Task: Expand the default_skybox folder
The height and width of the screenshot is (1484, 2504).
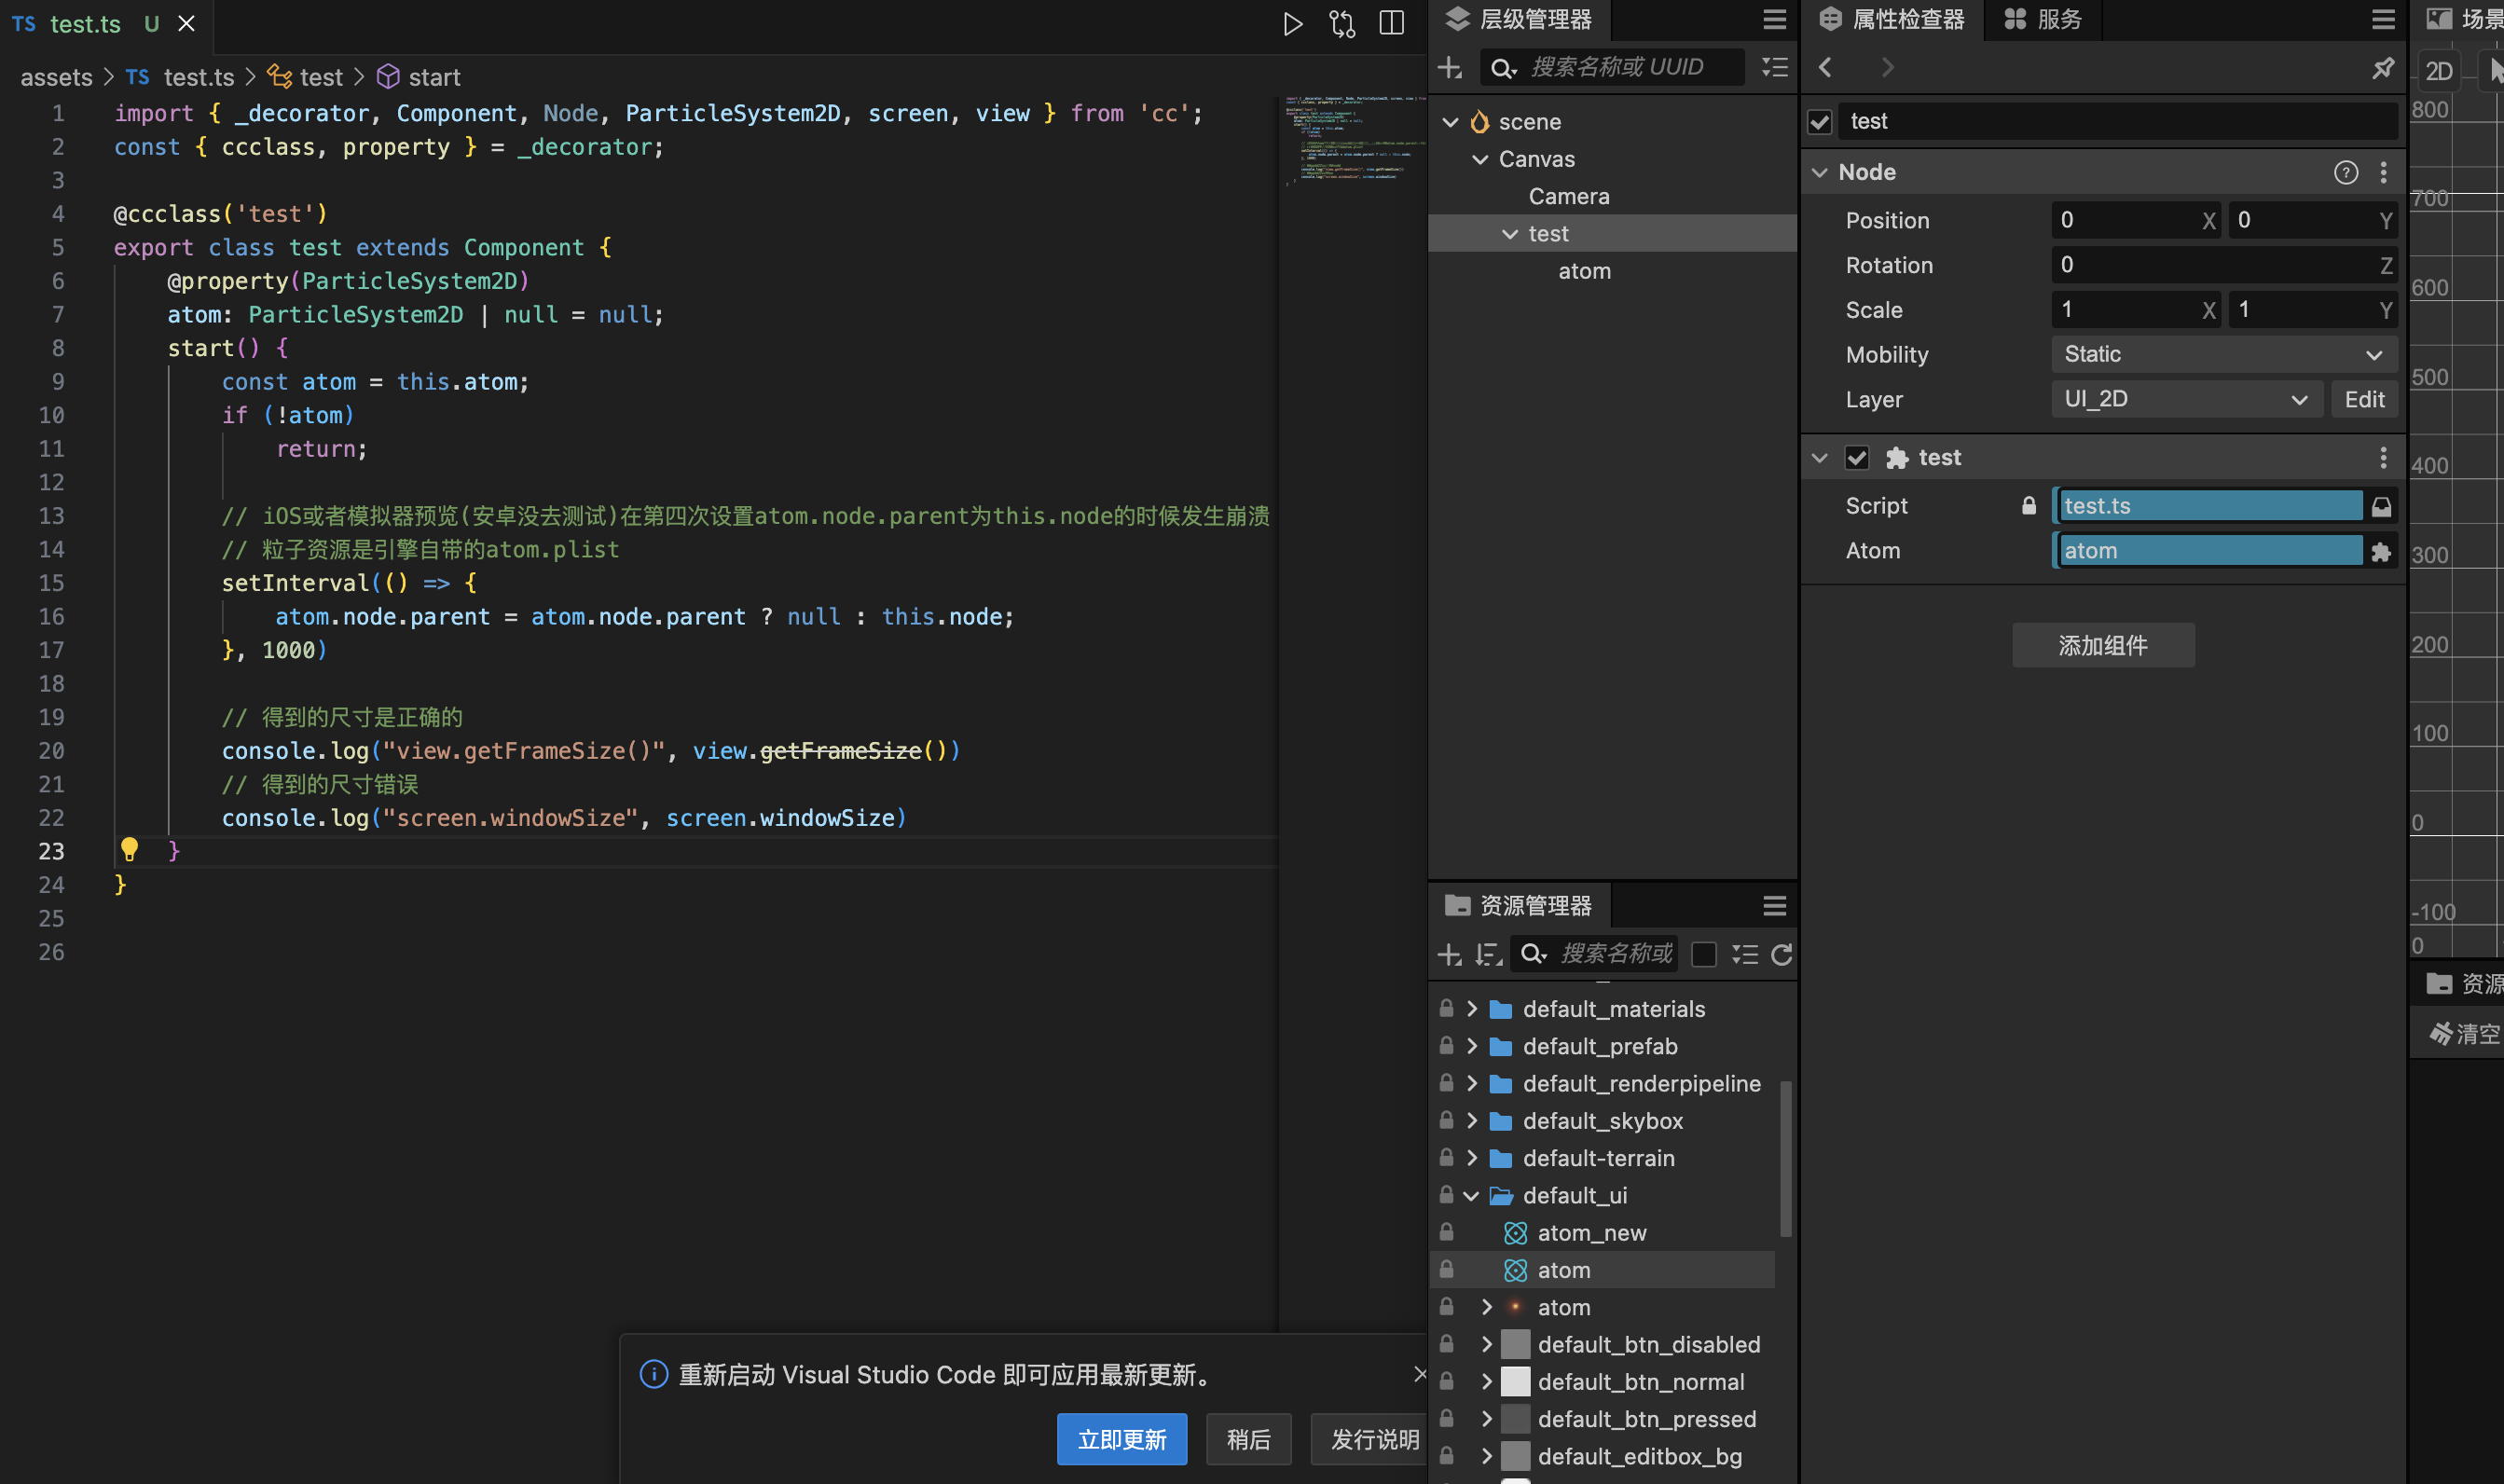Action: point(1472,1121)
